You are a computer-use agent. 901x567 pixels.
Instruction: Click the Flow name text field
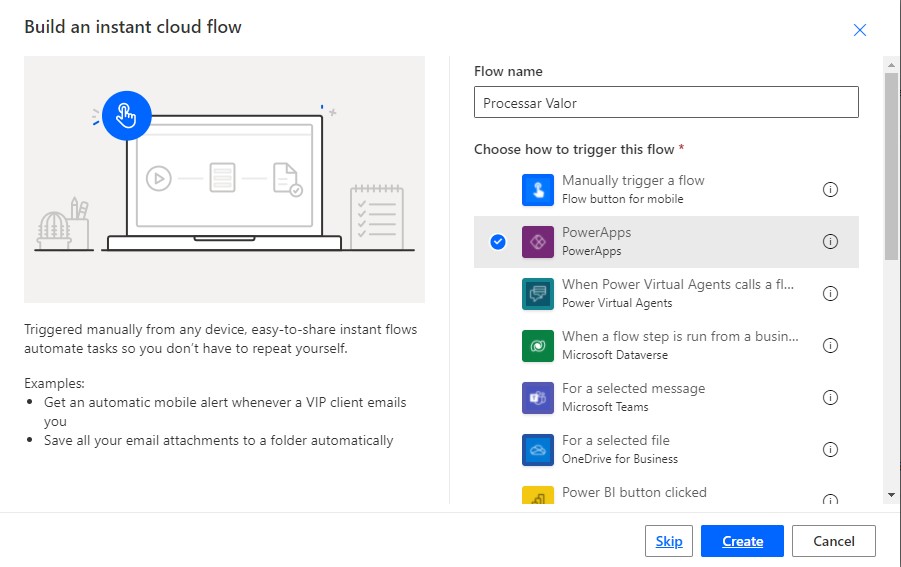pyautogui.click(x=666, y=103)
